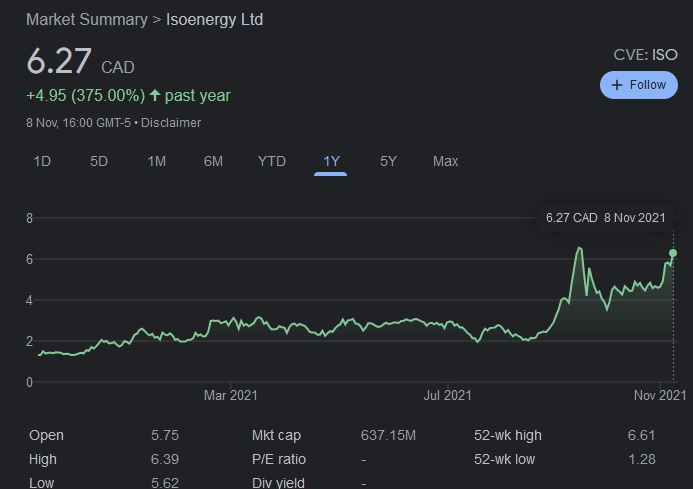Click the +4.95 (375.00%) past year change
This screenshot has width=693, height=489.
point(128,96)
